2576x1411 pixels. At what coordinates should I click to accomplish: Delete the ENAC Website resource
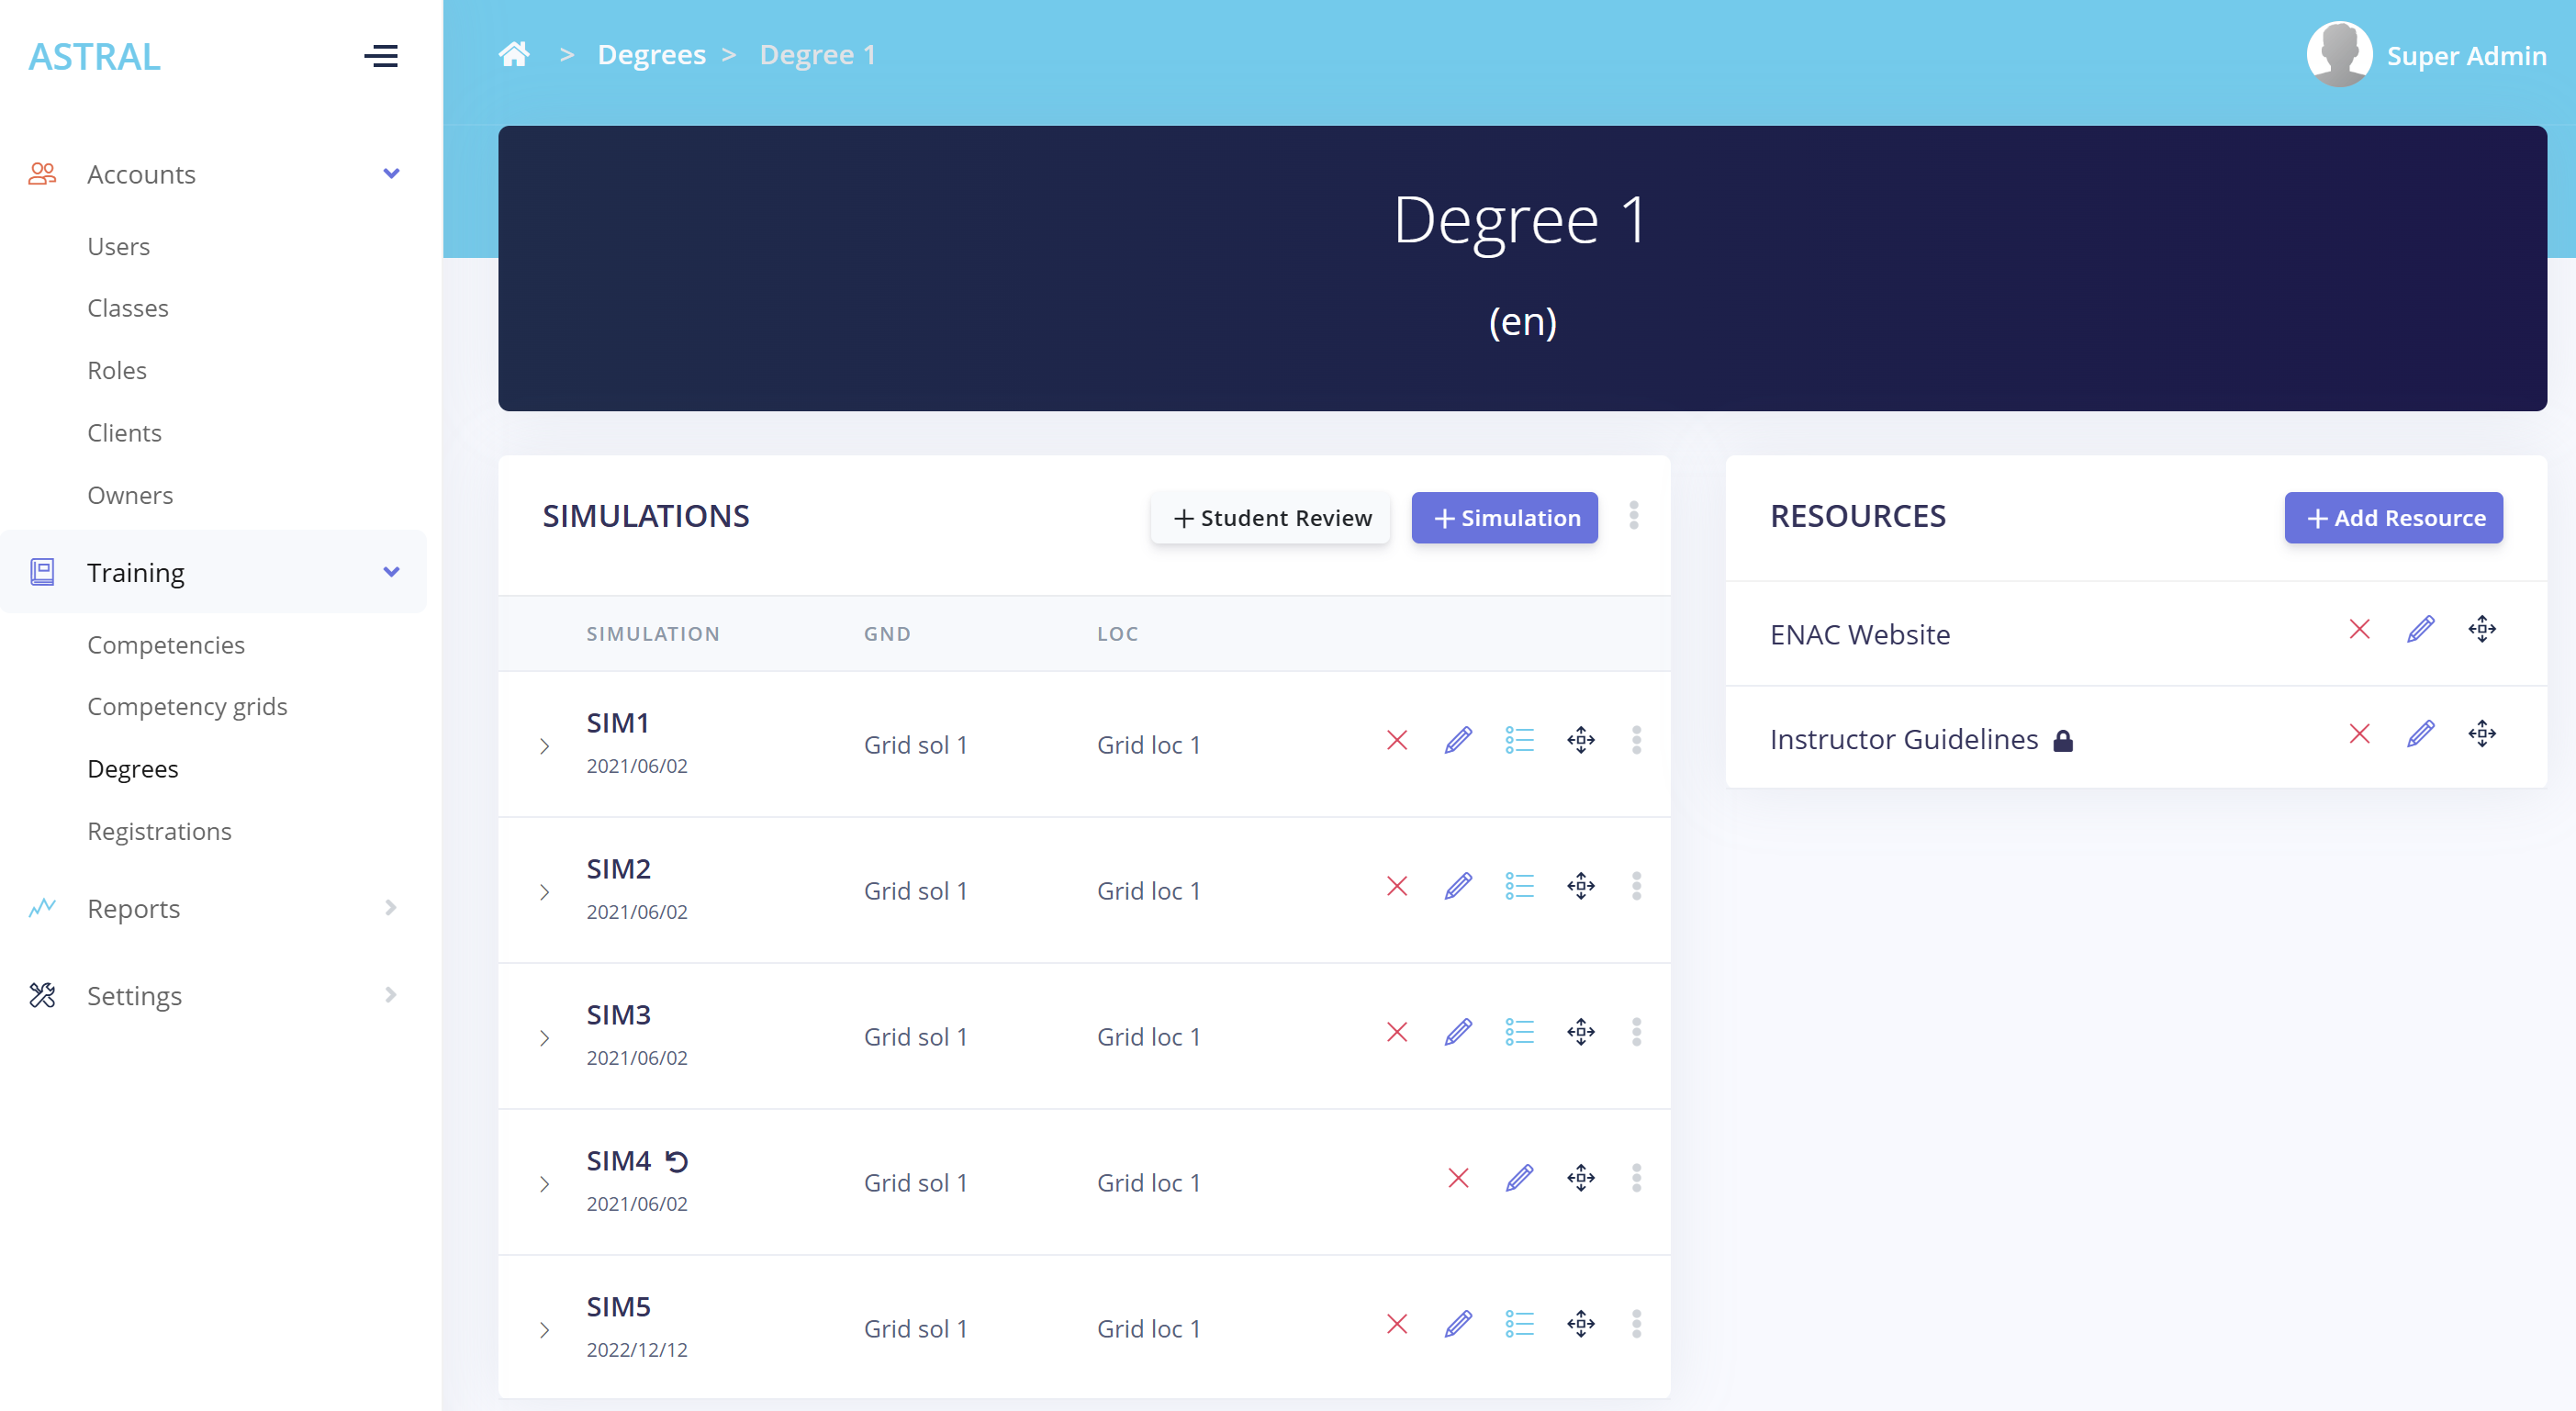click(2359, 629)
